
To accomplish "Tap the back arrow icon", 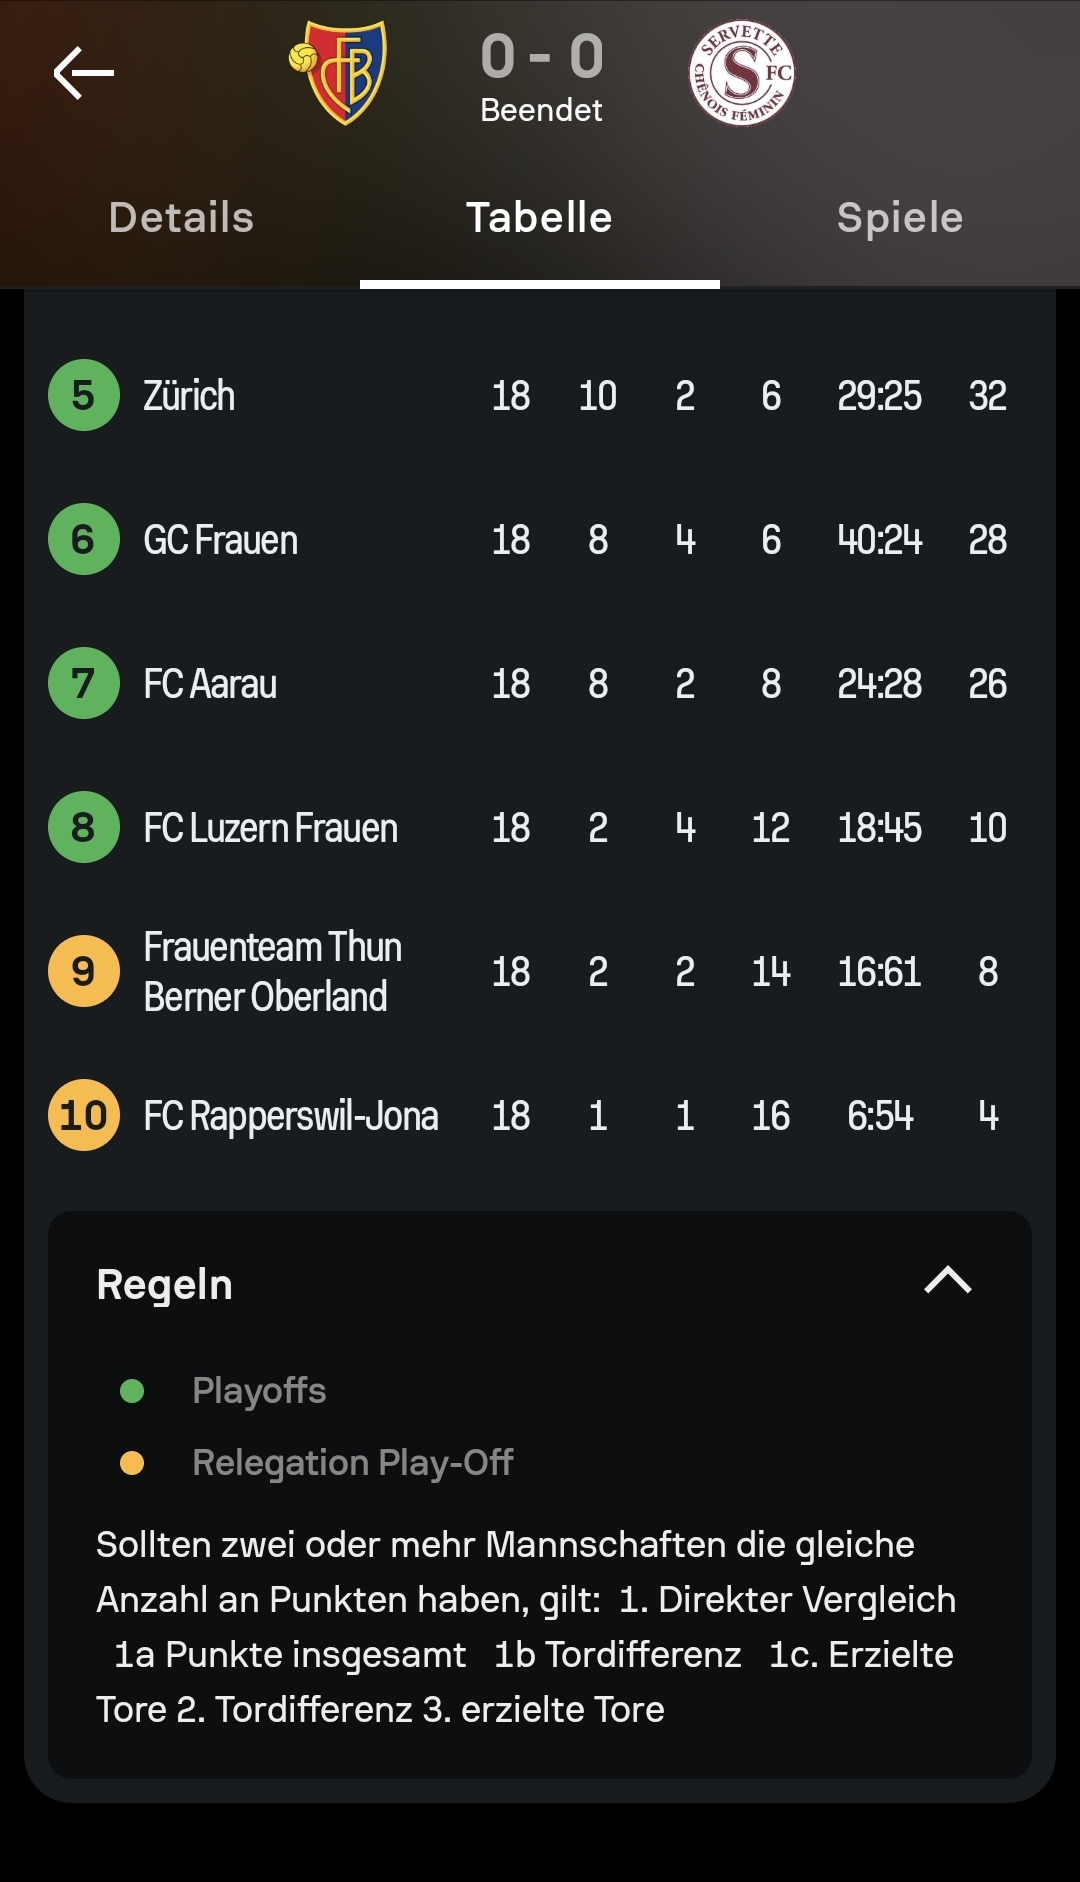I will click(x=84, y=73).
